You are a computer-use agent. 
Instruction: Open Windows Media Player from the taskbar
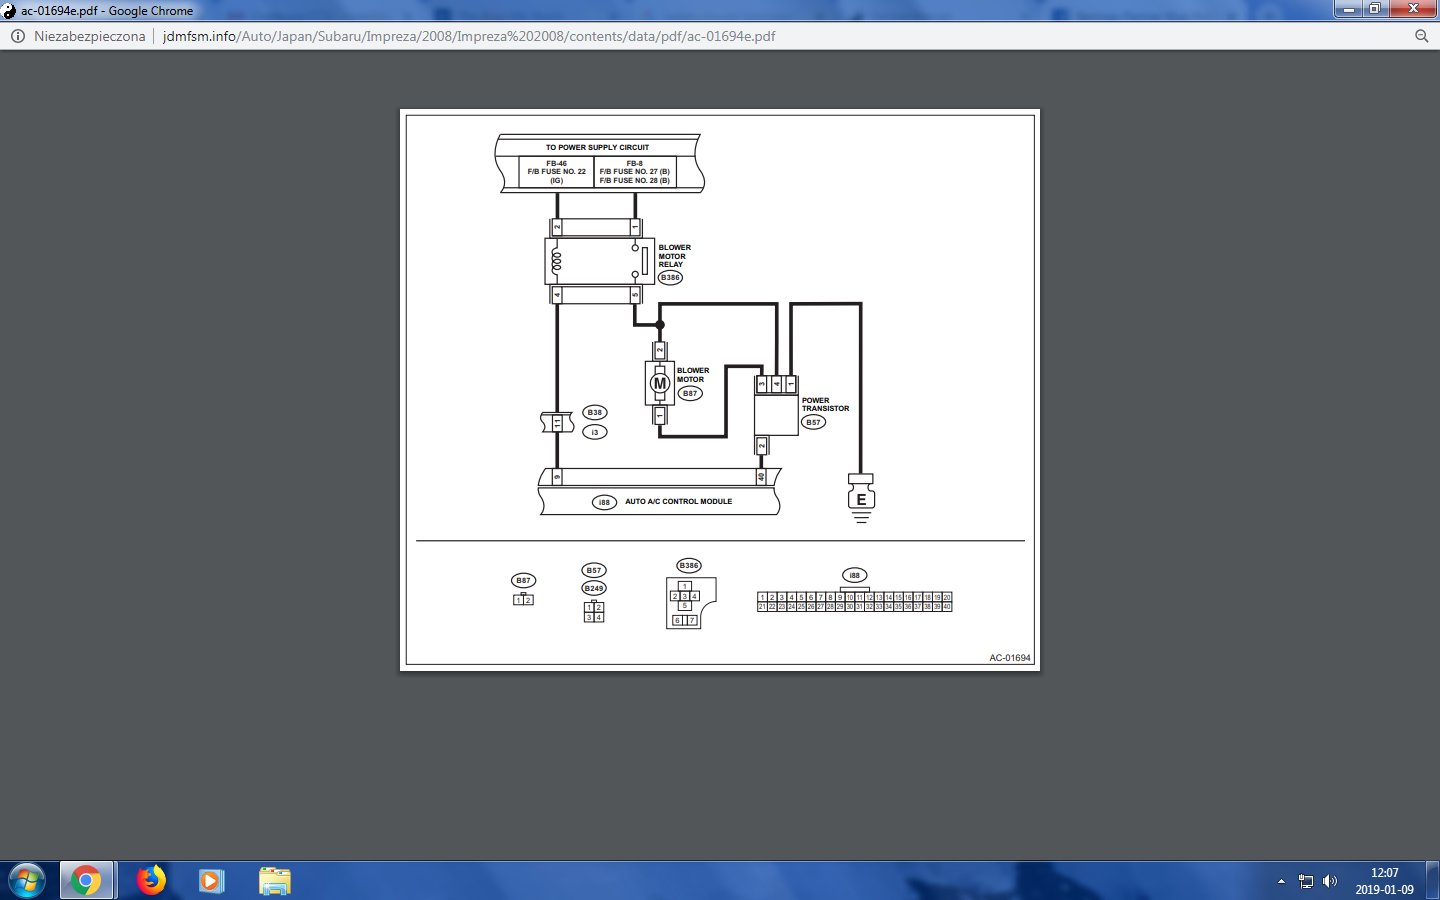pyautogui.click(x=211, y=881)
